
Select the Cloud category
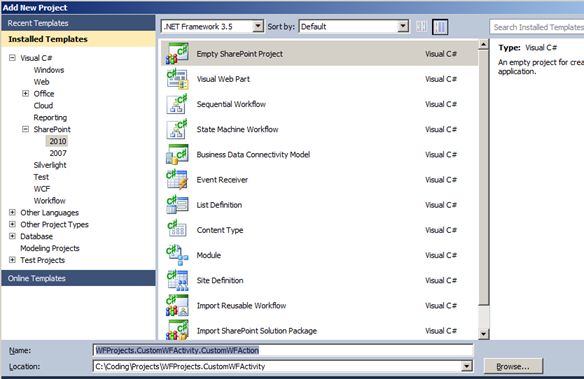point(43,105)
